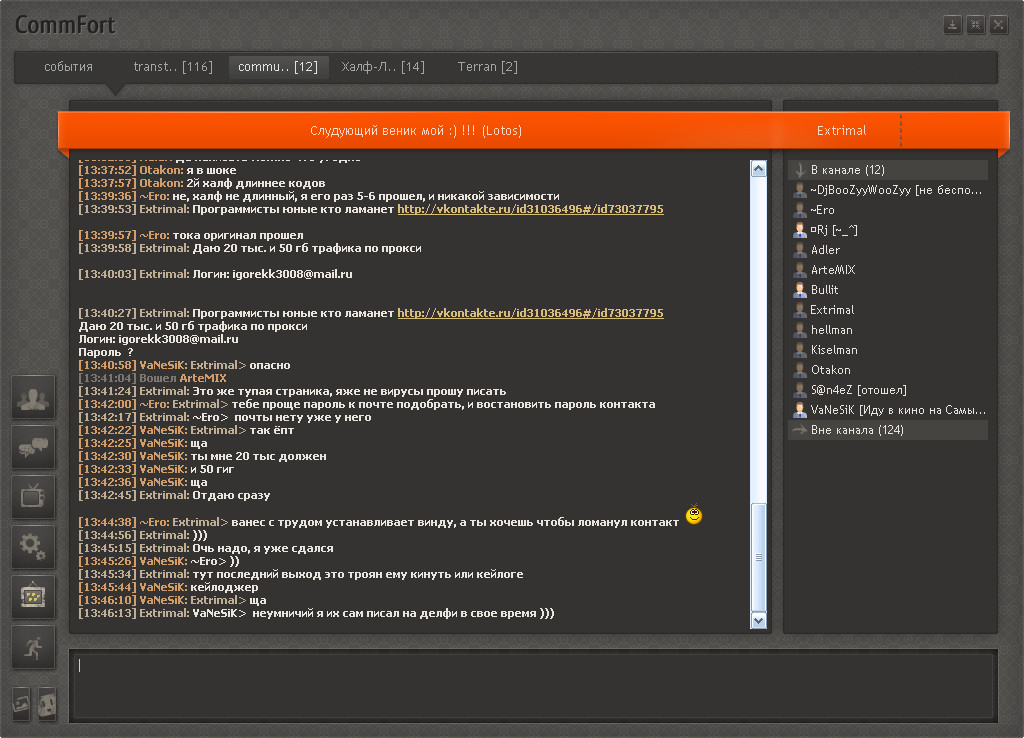This screenshot has height=738, width=1024.
Task: Open the TV screen sidebar icon
Action: tap(34, 496)
